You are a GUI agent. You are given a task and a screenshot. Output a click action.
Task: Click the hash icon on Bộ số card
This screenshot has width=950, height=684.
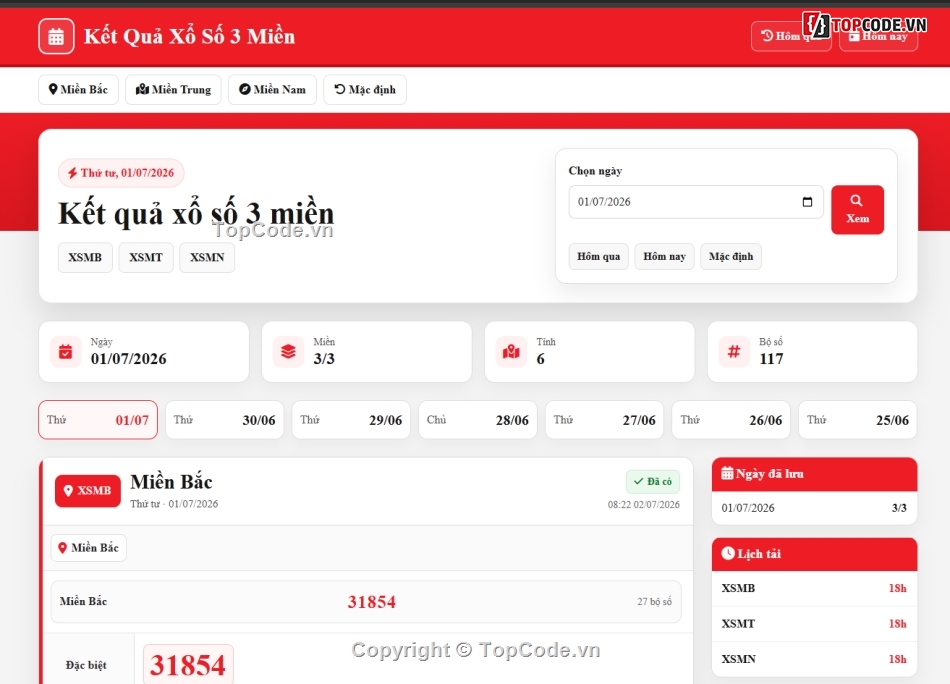coord(734,351)
